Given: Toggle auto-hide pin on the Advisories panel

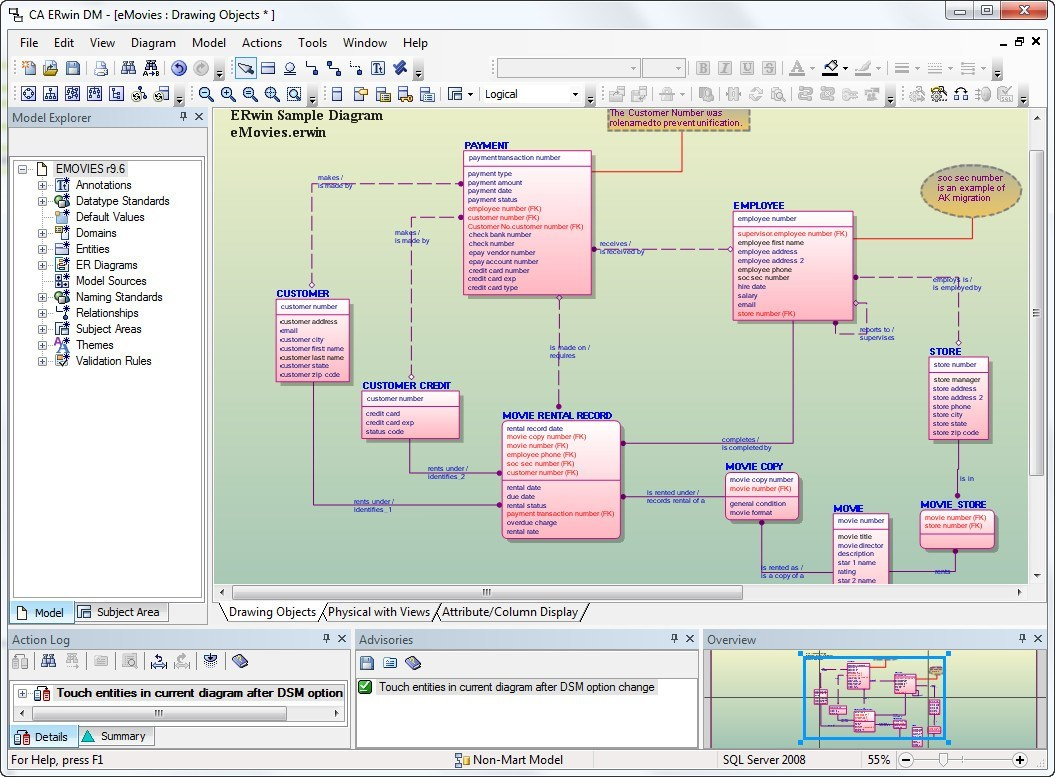Looking at the screenshot, I should (x=675, y=639).
